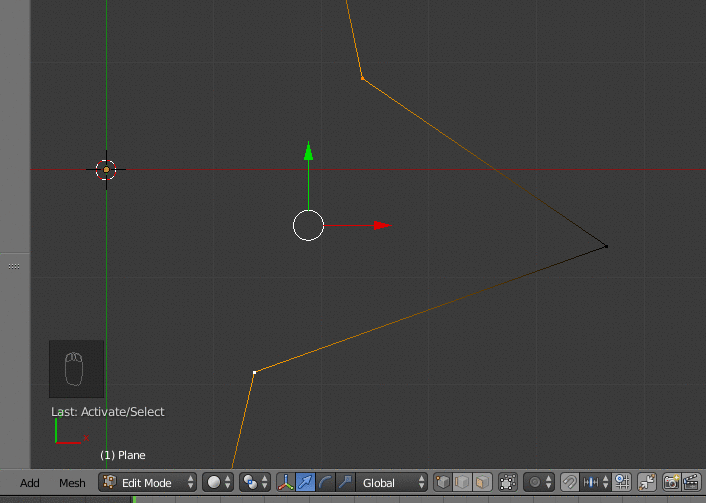This screenshot has height=503, width=706.
Task: Click the red X-axis manipulator arrow
Action: tap(383, 225)
